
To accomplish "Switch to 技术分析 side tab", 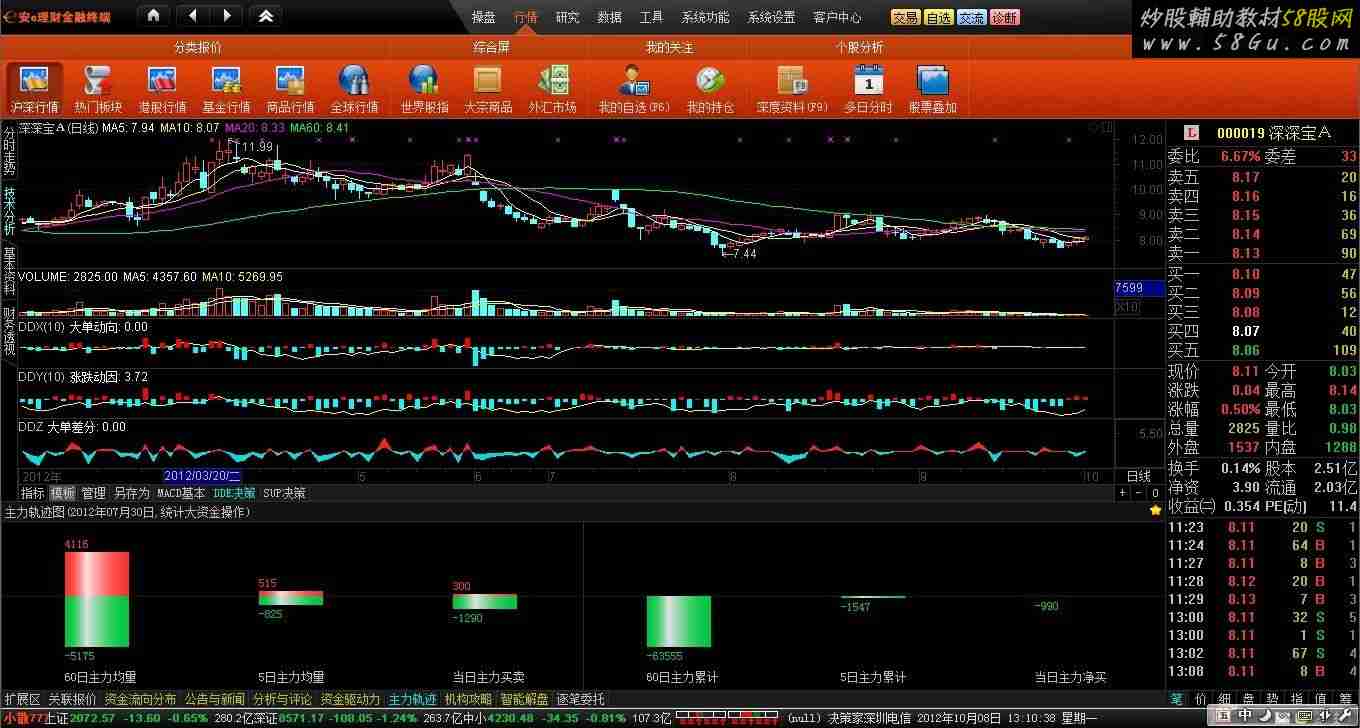I will [x=9, y=210].
